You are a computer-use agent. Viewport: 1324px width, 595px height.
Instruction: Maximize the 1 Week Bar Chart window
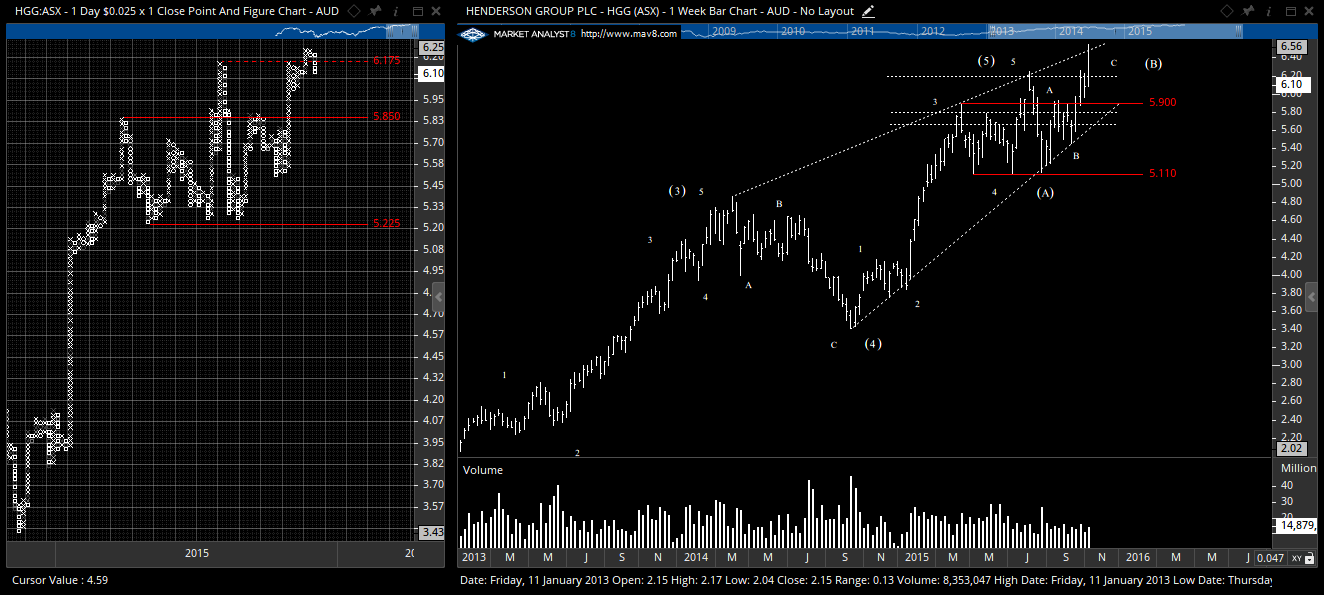coord(1291,11)
